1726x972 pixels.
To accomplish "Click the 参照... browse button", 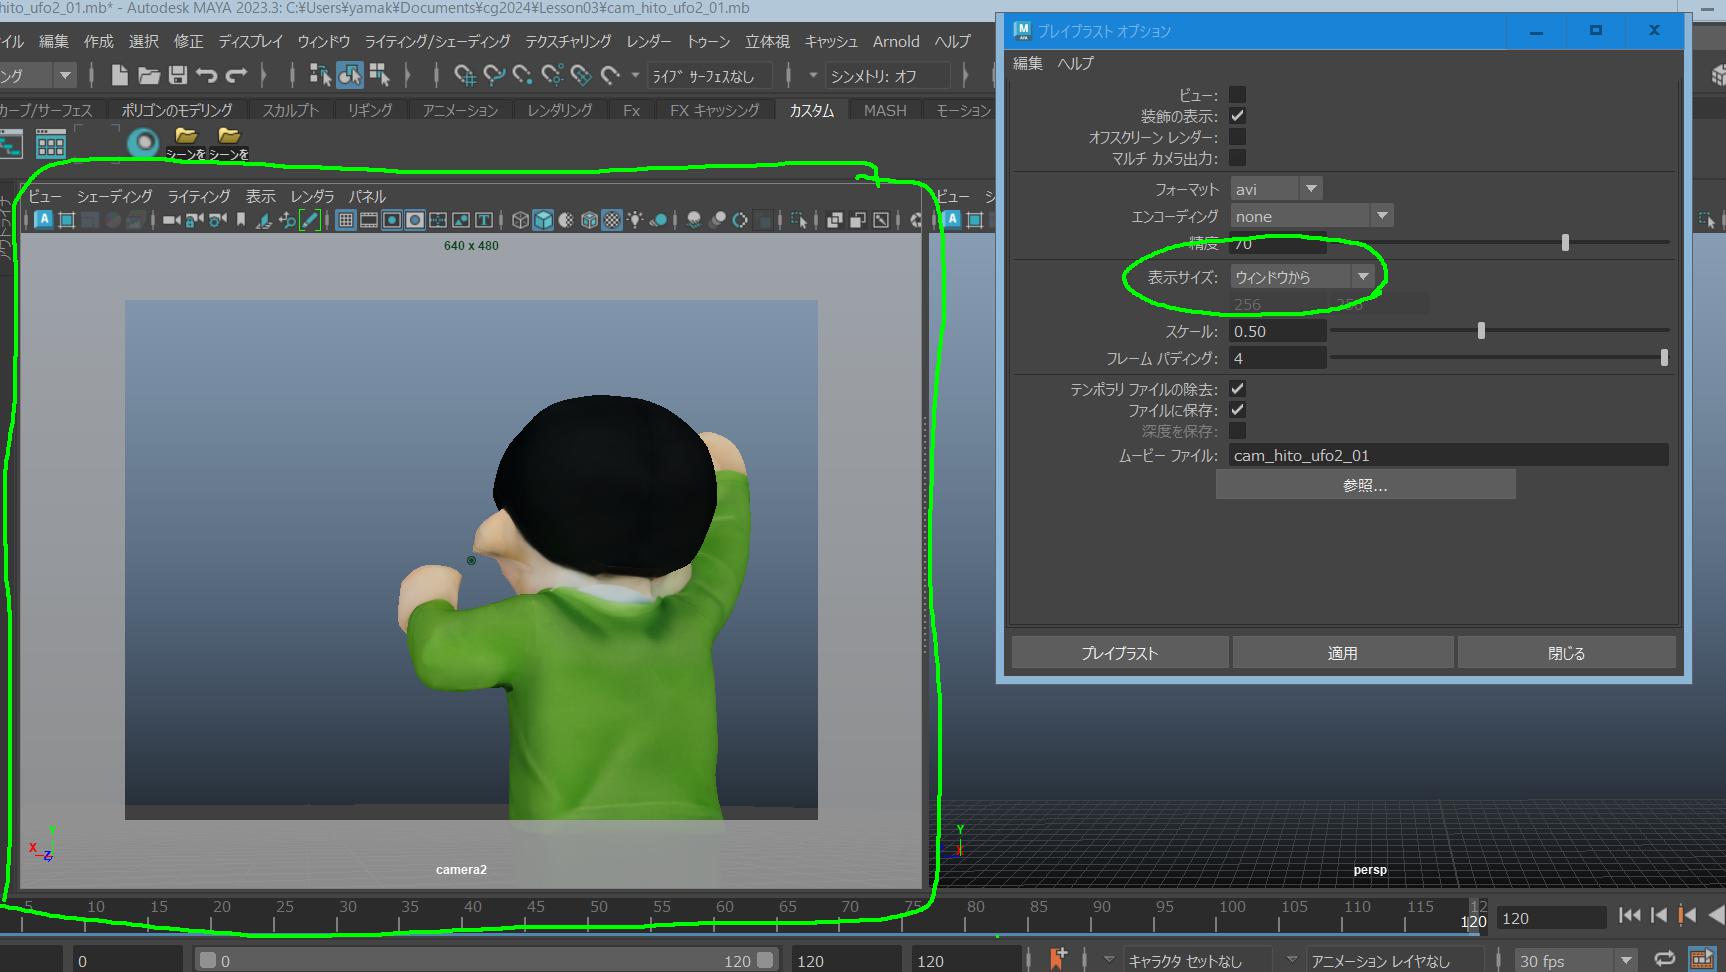I will coord(1365,485).
